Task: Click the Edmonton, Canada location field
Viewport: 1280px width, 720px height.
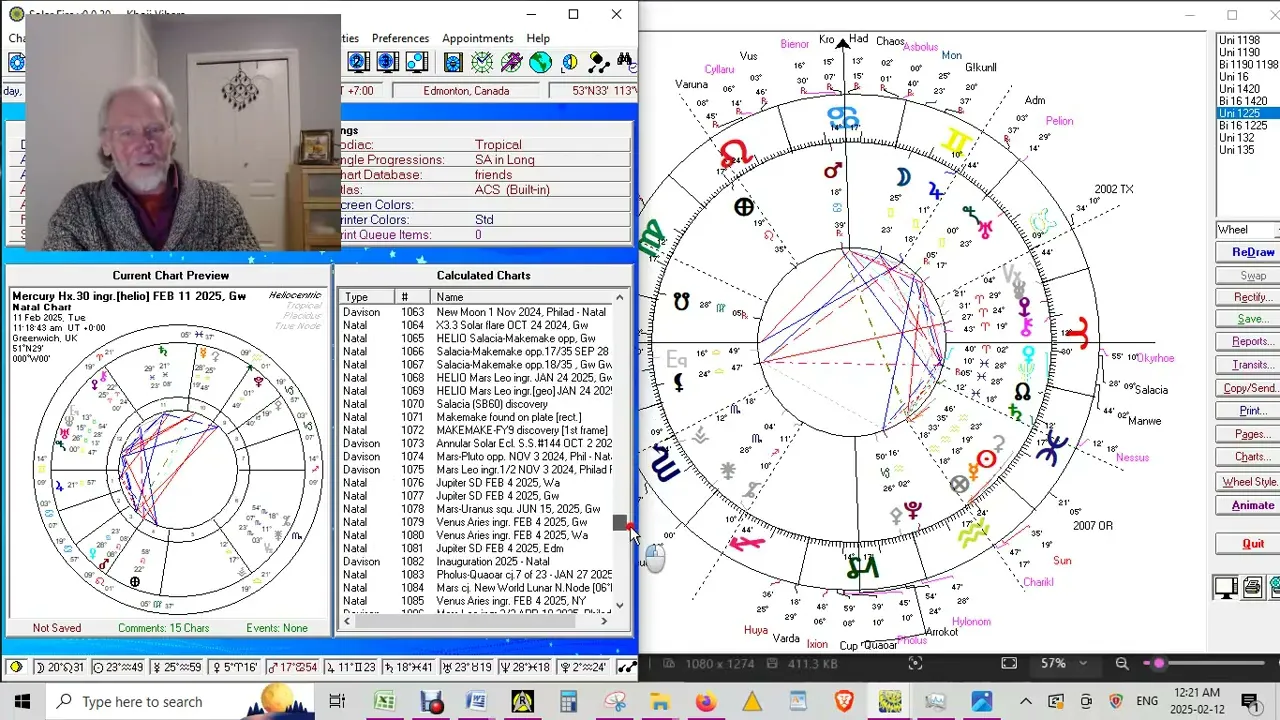Action: (x=466, y=91)
